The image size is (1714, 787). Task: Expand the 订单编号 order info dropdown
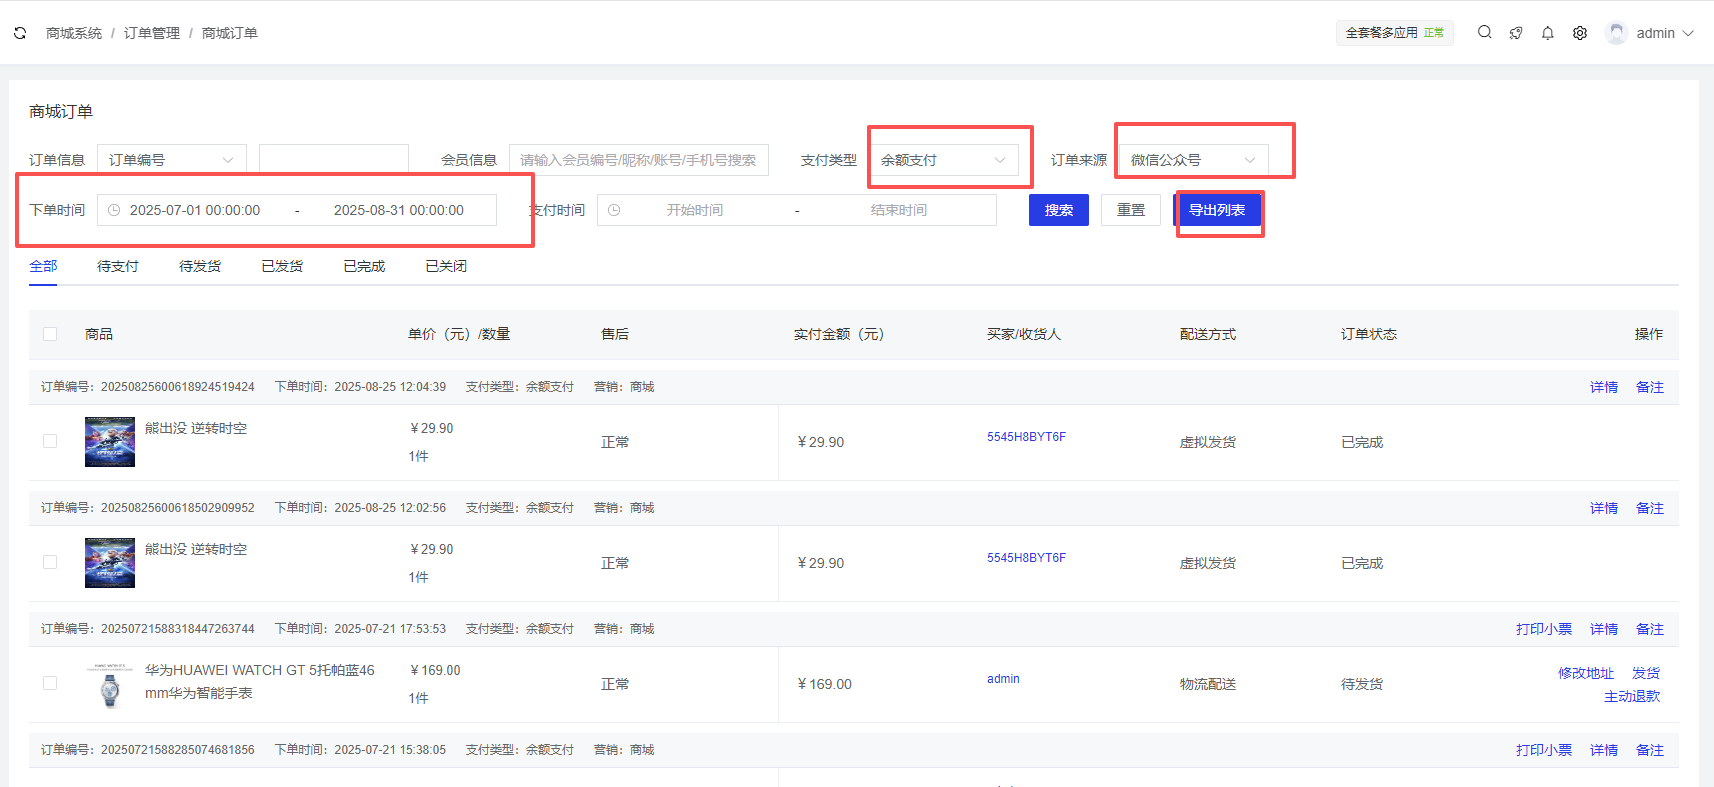coord(171,160)
